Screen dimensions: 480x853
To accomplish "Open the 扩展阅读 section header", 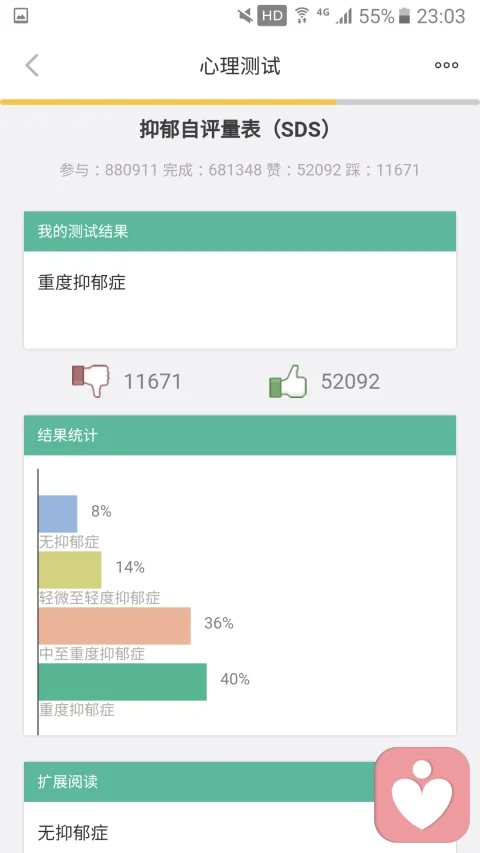I will 199,782.
